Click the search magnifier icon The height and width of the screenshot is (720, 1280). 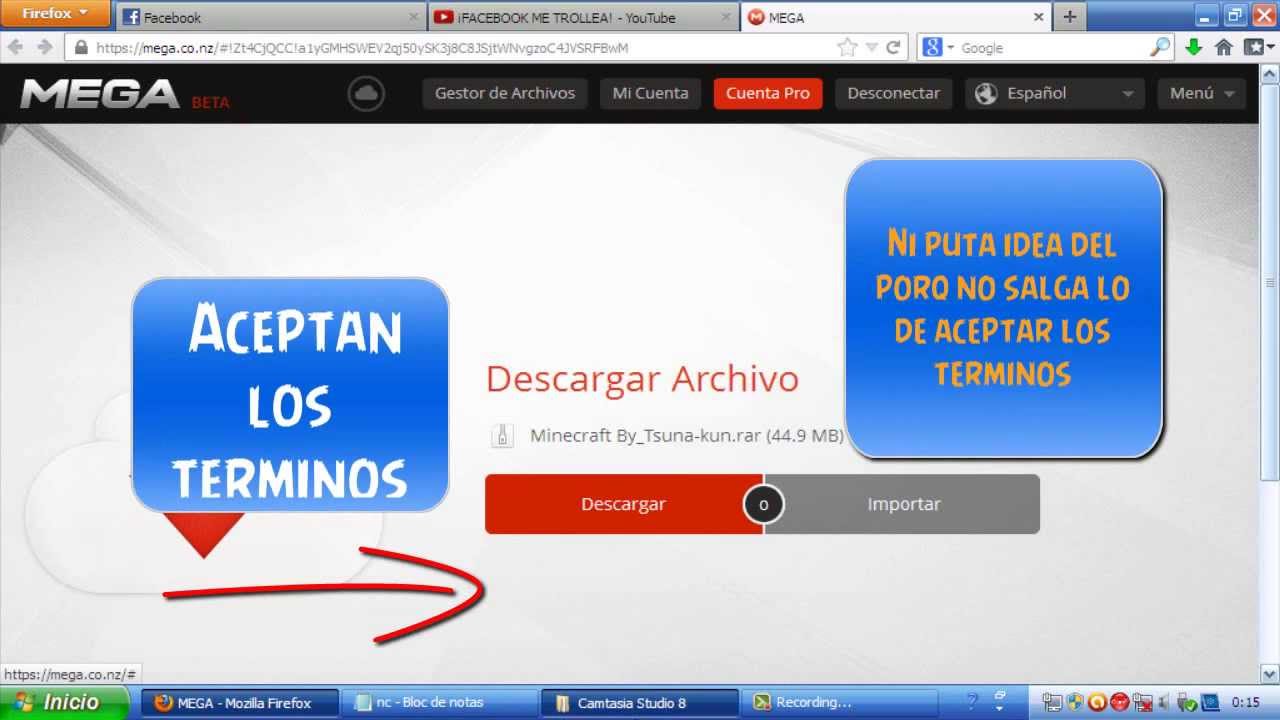pos(1159,47)
